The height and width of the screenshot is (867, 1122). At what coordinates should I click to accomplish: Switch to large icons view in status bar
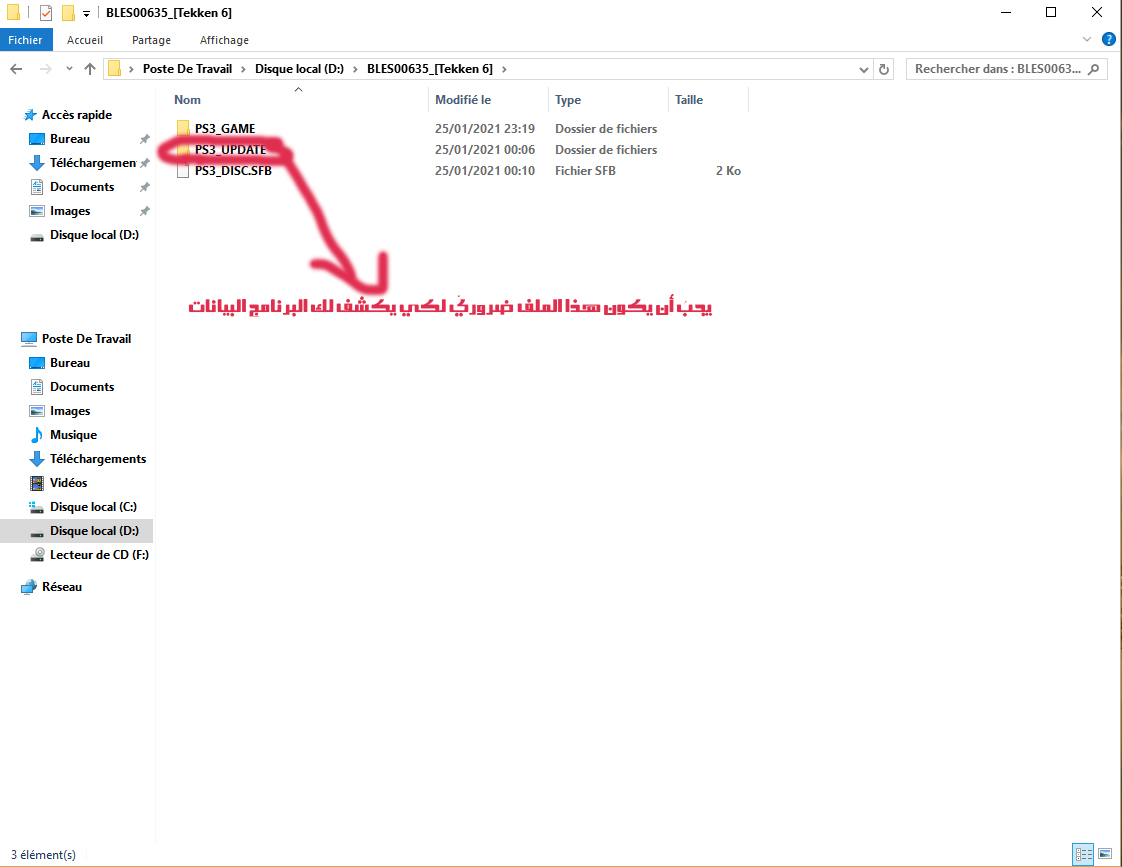pyautogui.click(x=1105, y=854)
